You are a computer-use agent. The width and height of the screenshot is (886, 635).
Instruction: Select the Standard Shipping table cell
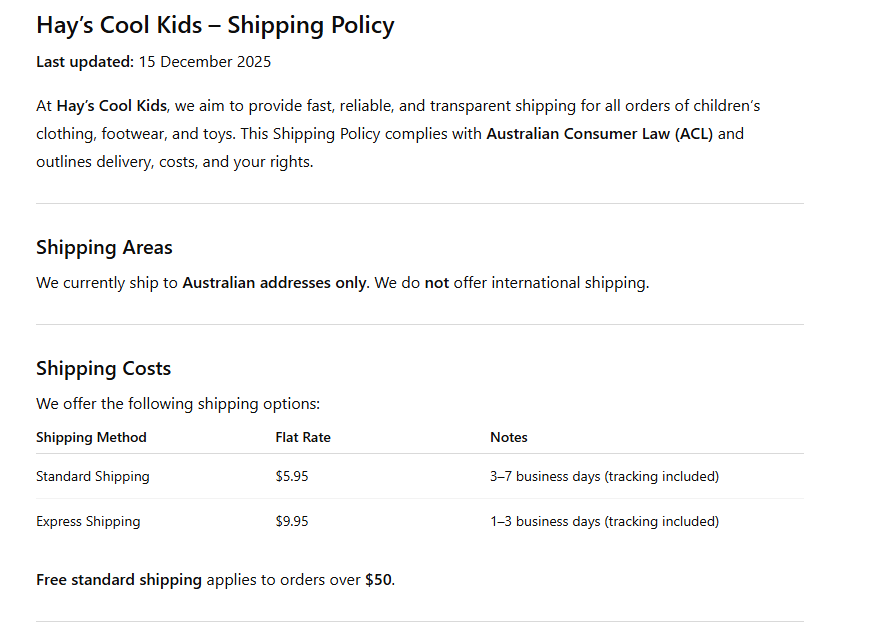pyautogui.click(x=93, y=477)
